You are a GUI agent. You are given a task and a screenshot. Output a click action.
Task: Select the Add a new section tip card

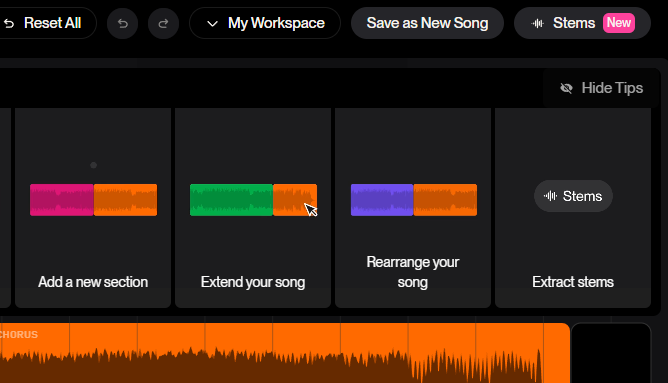(93, 207)
